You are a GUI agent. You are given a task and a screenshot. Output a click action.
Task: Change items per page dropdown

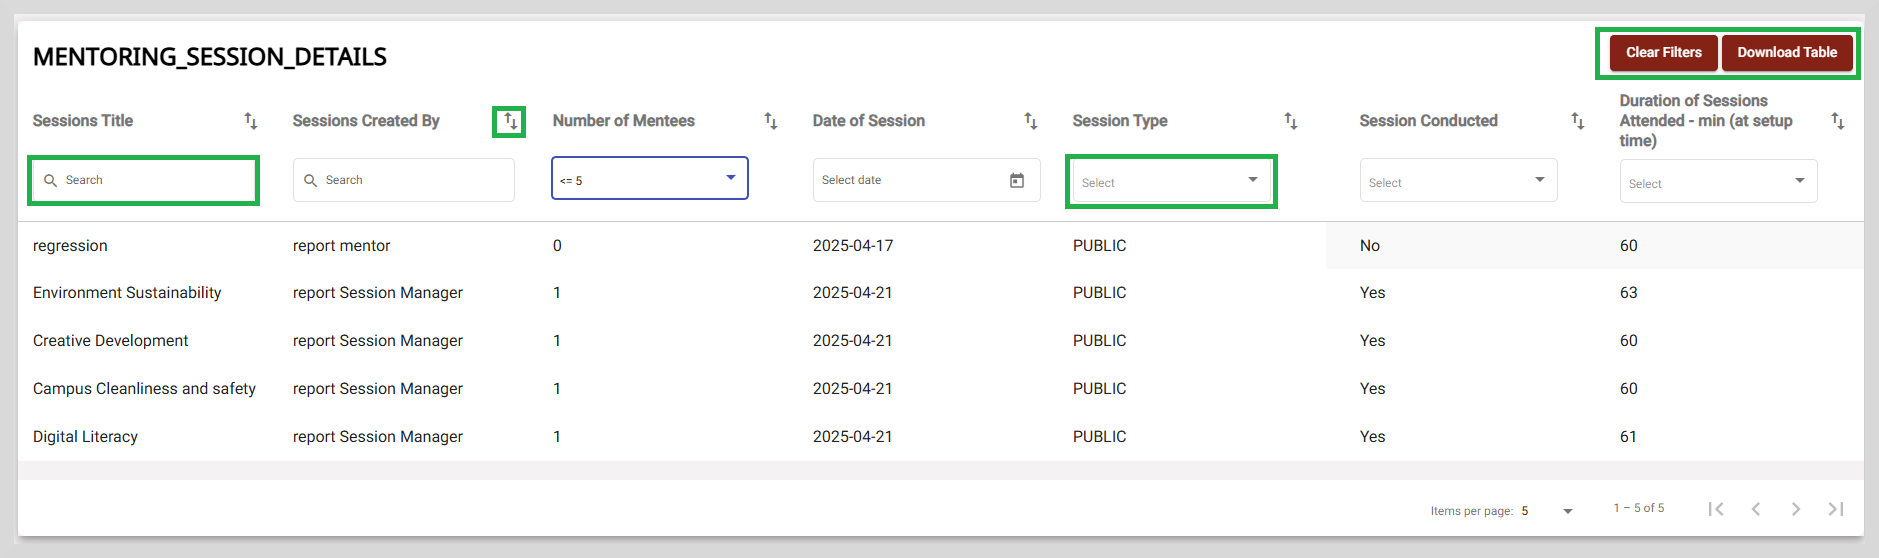pos(1547,511)
